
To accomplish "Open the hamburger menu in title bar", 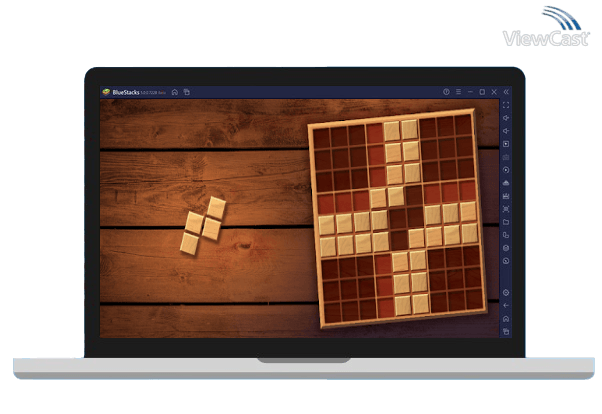I will click(458, 92).
